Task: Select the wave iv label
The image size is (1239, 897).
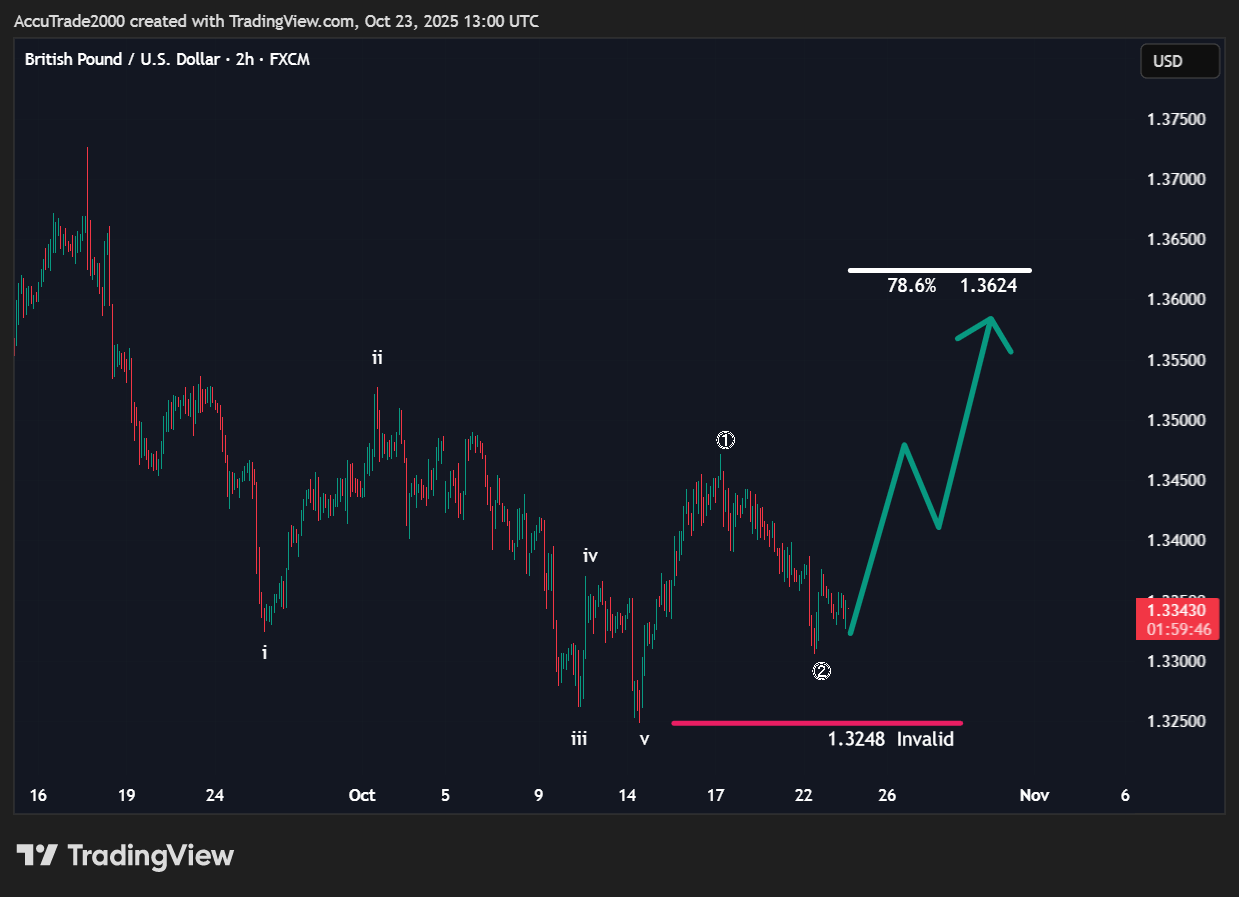Action: 590,556
